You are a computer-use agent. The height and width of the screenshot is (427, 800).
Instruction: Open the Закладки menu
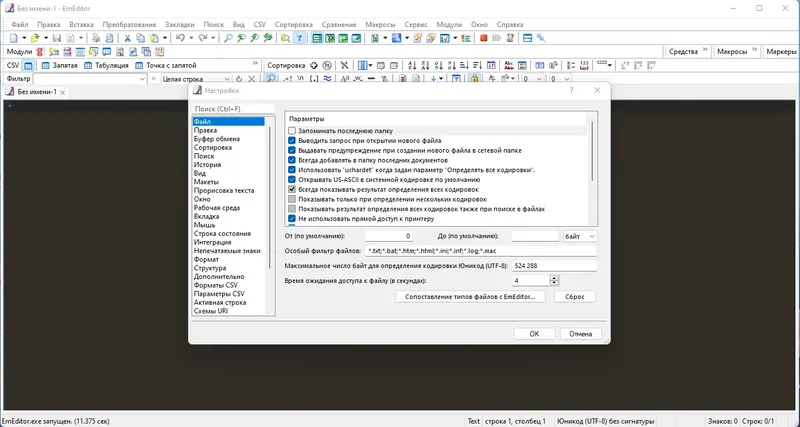pos(180,24)
